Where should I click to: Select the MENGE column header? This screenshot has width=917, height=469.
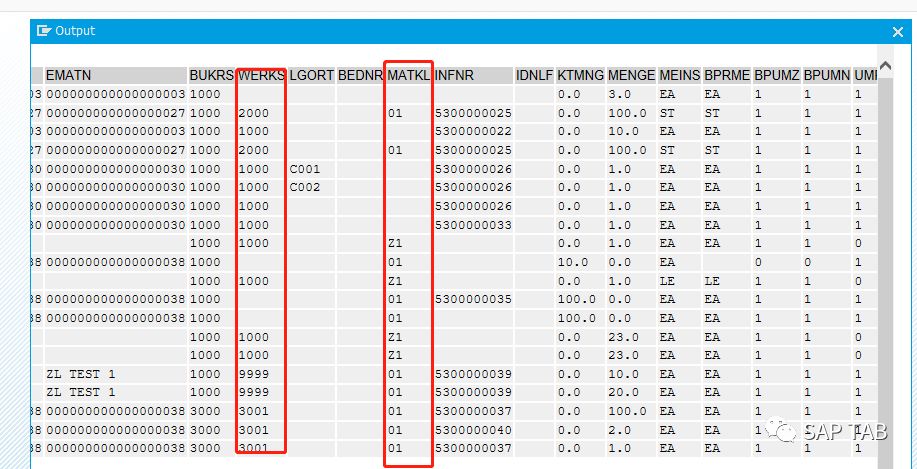[x=631, y=75]
